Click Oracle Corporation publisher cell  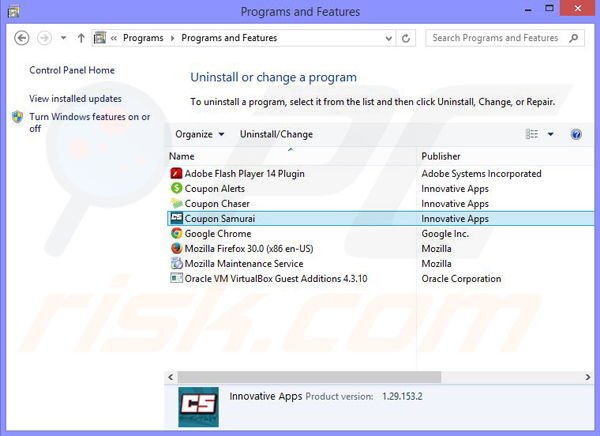[x=461, y=278]
